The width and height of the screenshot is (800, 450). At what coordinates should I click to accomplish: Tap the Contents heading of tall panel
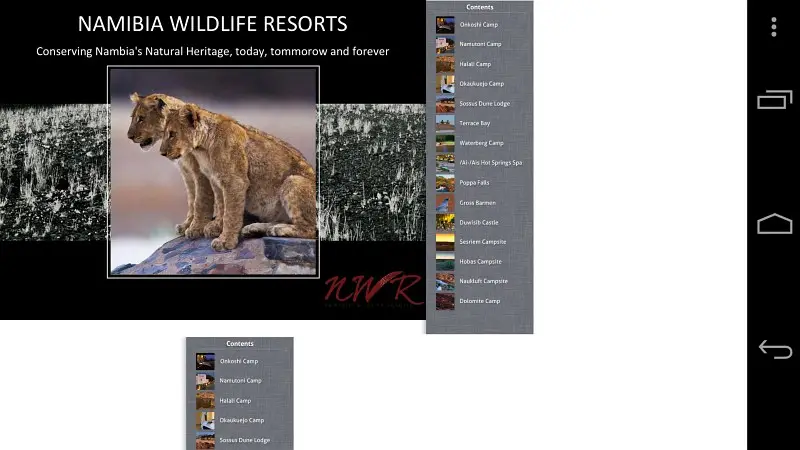[x=480, y=7]
